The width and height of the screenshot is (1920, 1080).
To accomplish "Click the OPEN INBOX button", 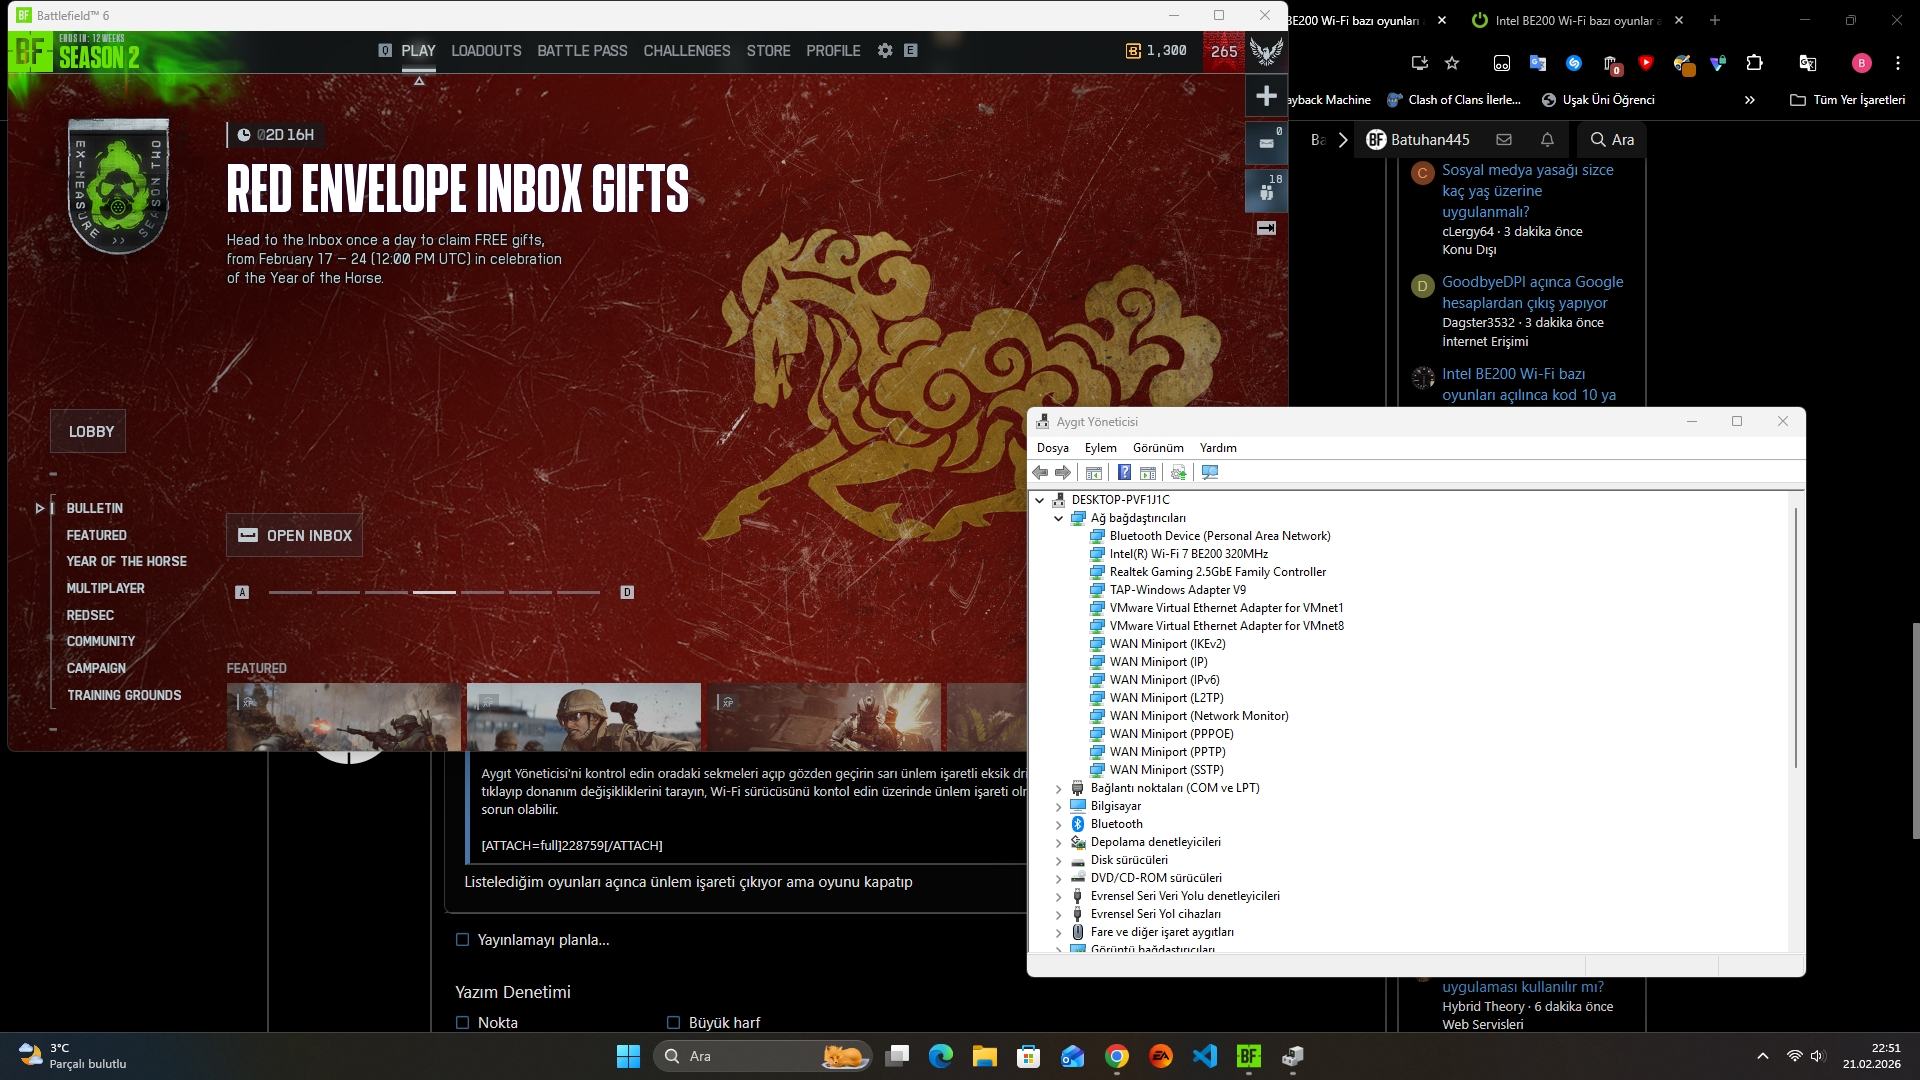I will (x=294, y=535).
